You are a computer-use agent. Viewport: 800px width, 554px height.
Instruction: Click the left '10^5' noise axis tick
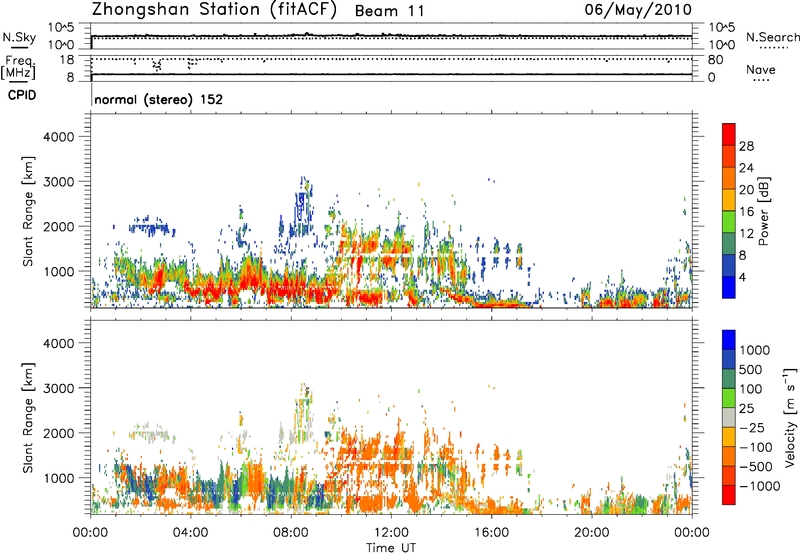[x=61, y=28]
